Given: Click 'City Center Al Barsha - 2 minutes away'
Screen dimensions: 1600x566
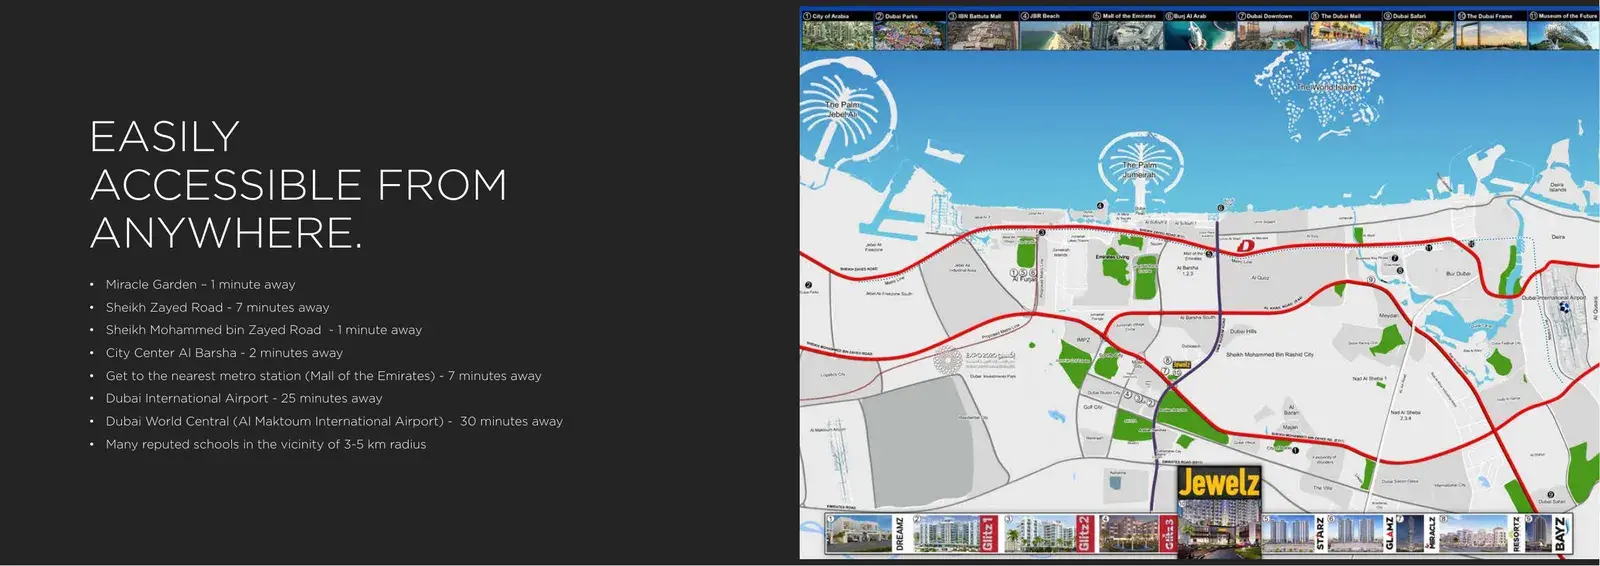Looking at the screenshot, I should 224,353.
